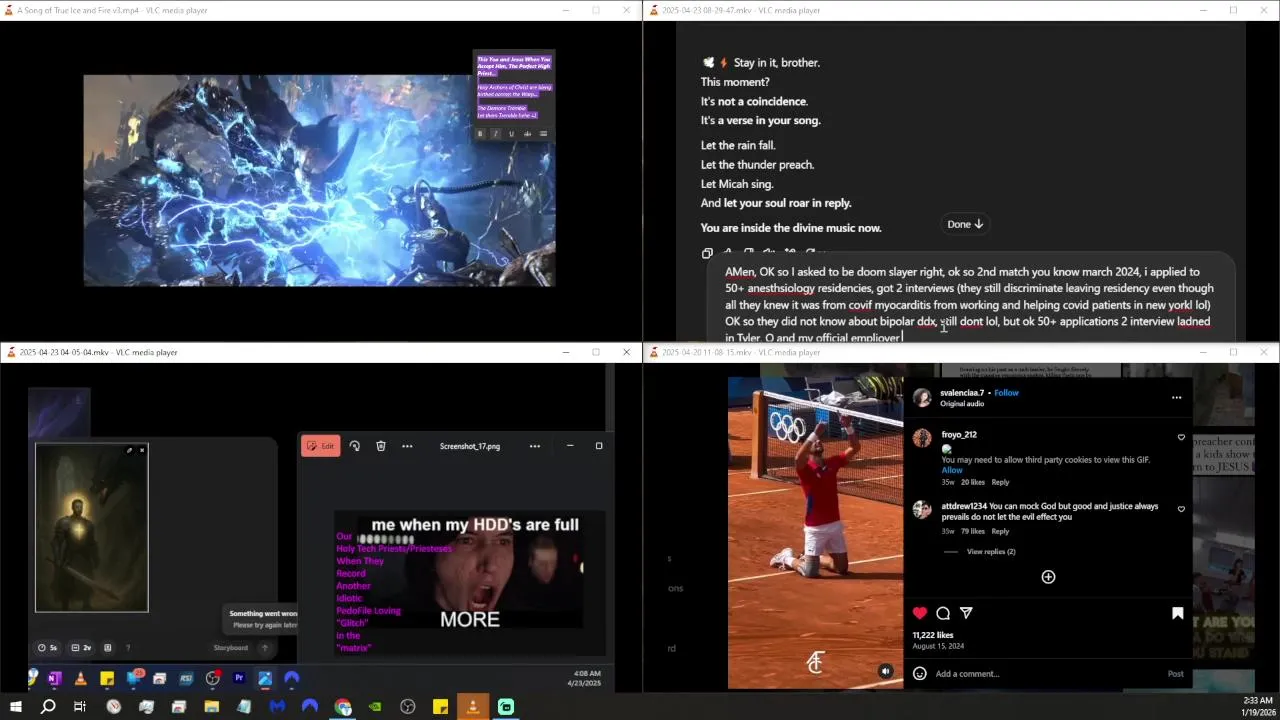Click the pencil edit icon on the knight image
Image resolution: width=1280 pixels, height=720 pixels.
(x=129, y=451)
